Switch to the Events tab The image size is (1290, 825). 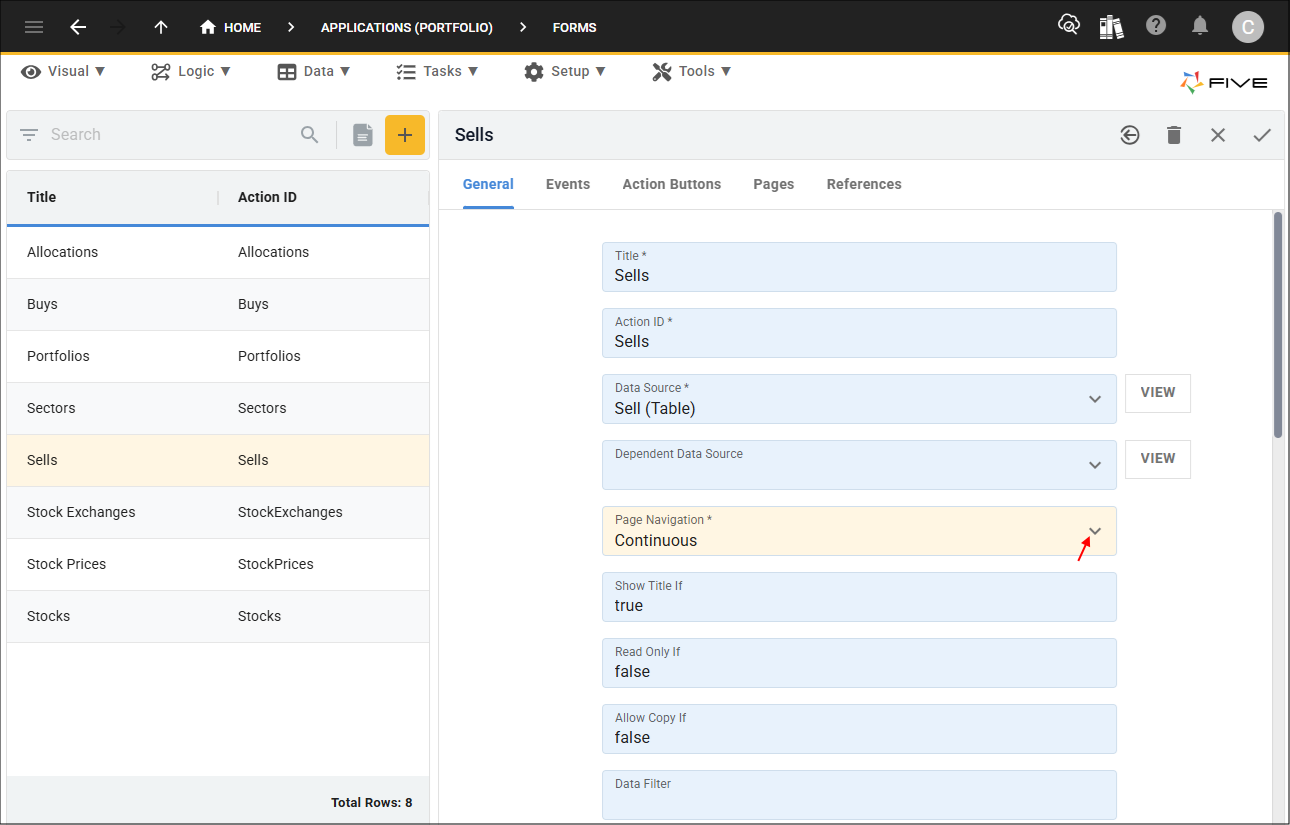[568, 184]
